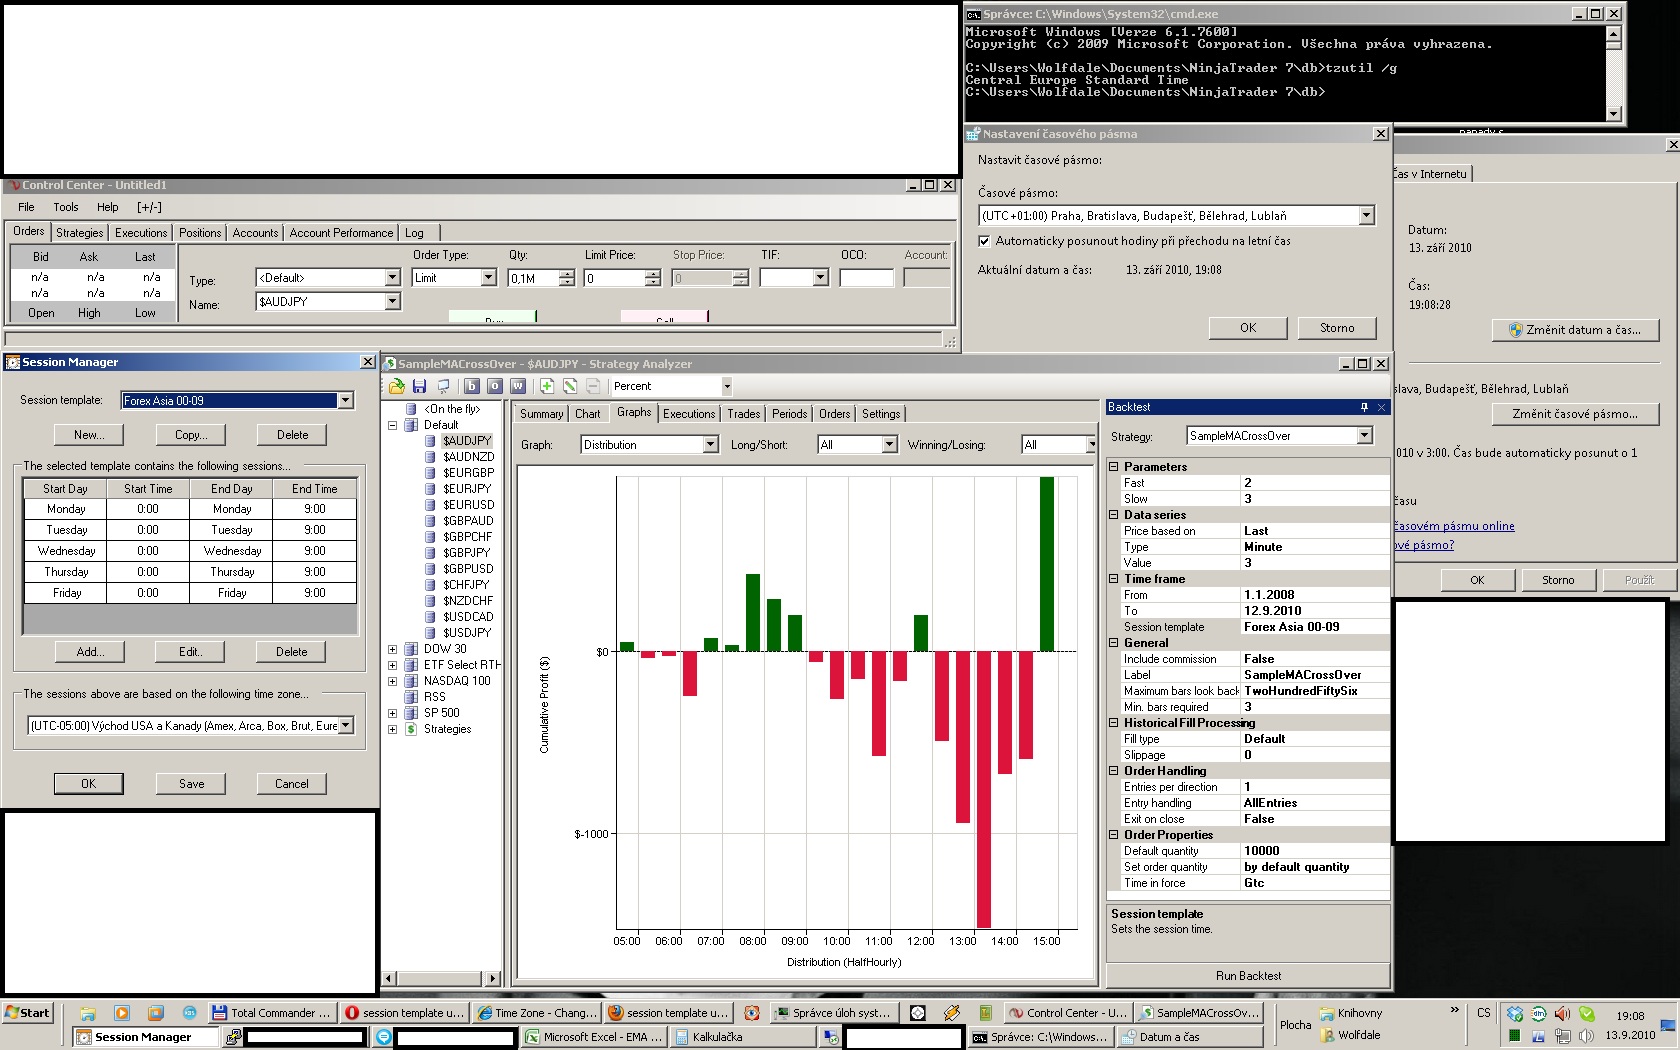1680x1050 pixels.
Task: Click the green plus new instrument list icon
Action: 547,386
